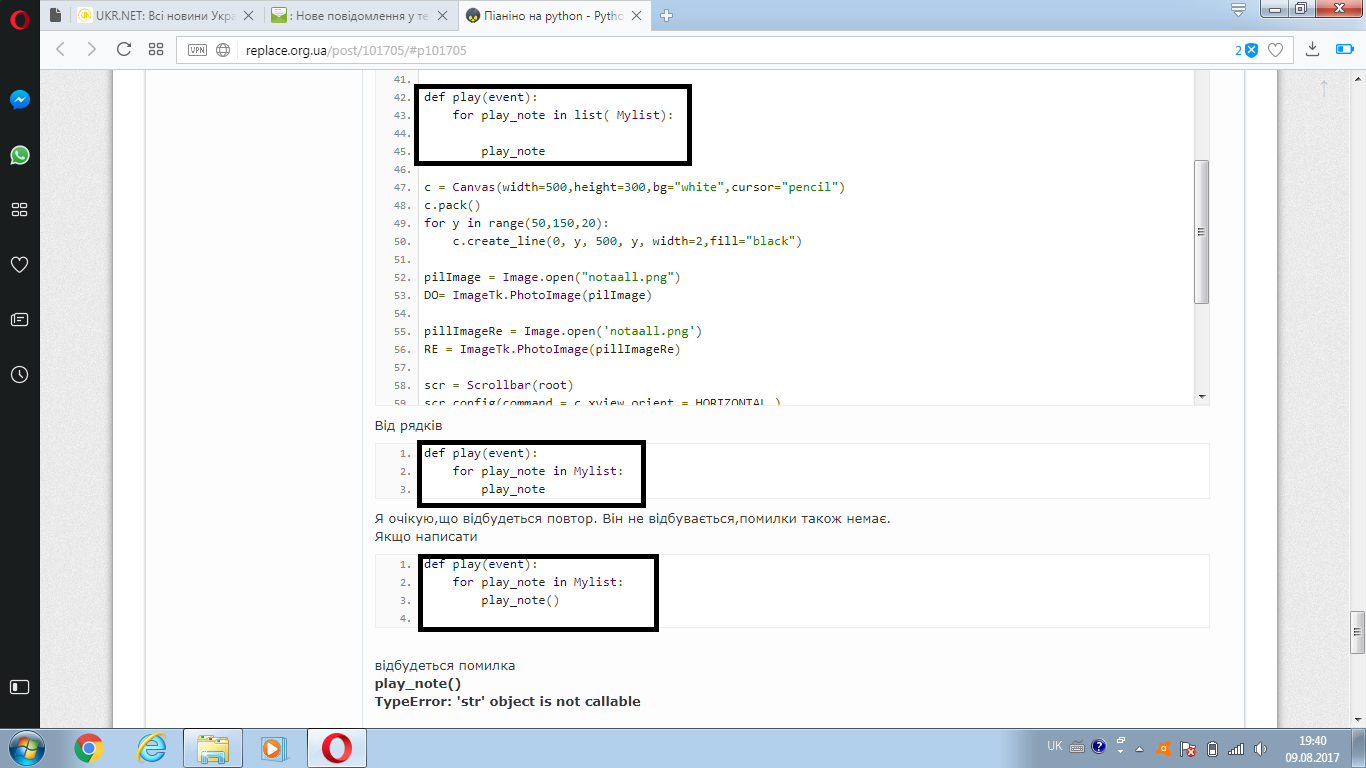Click the code block's vertical scrollbar thumb
1366x768 pixels.
click(1202, 231)
